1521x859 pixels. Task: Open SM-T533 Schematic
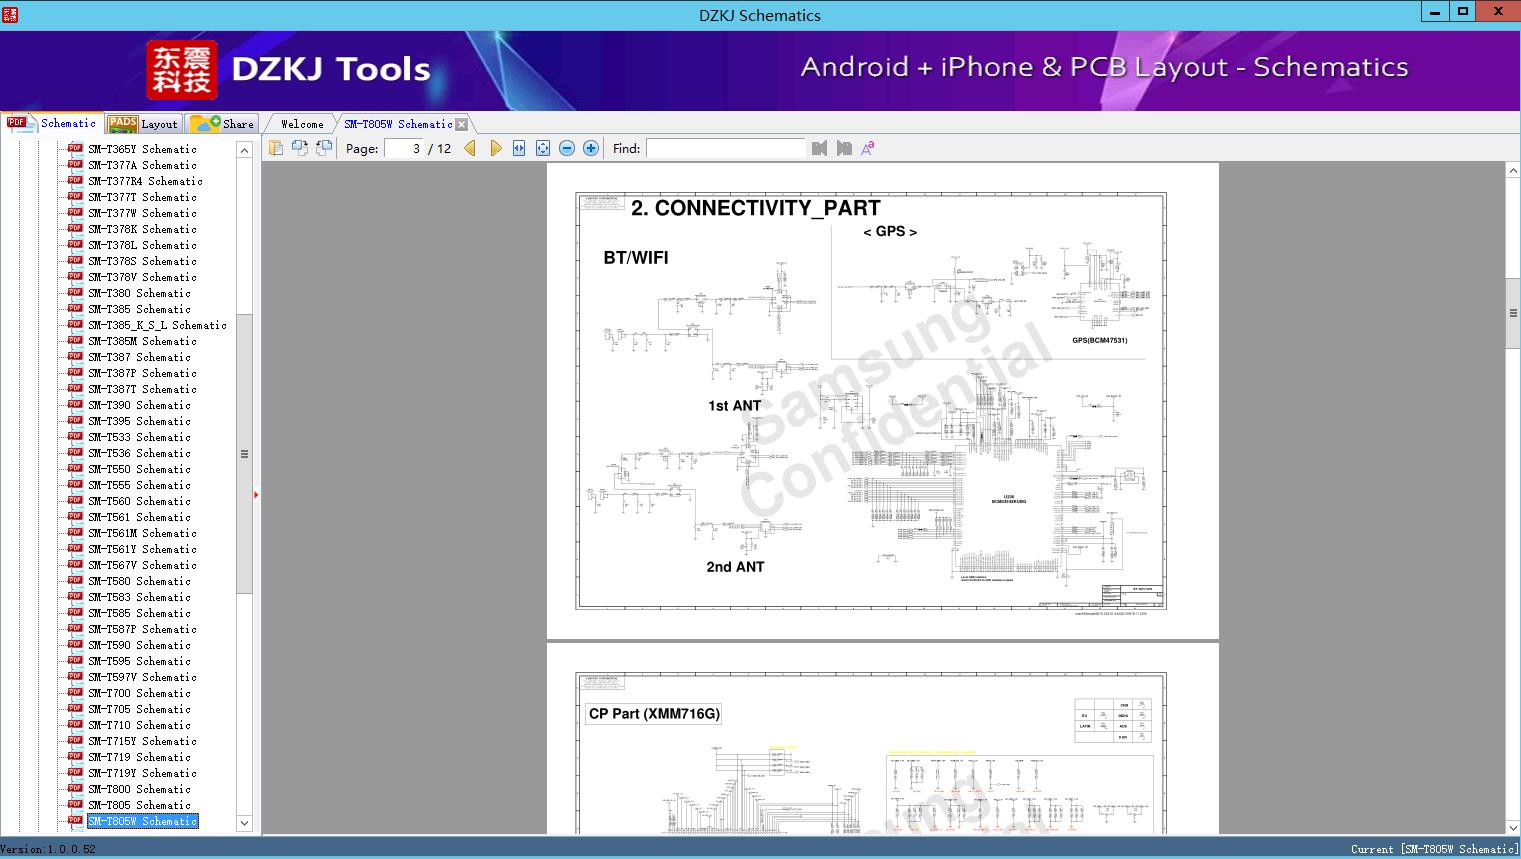(x=139, y=437)
